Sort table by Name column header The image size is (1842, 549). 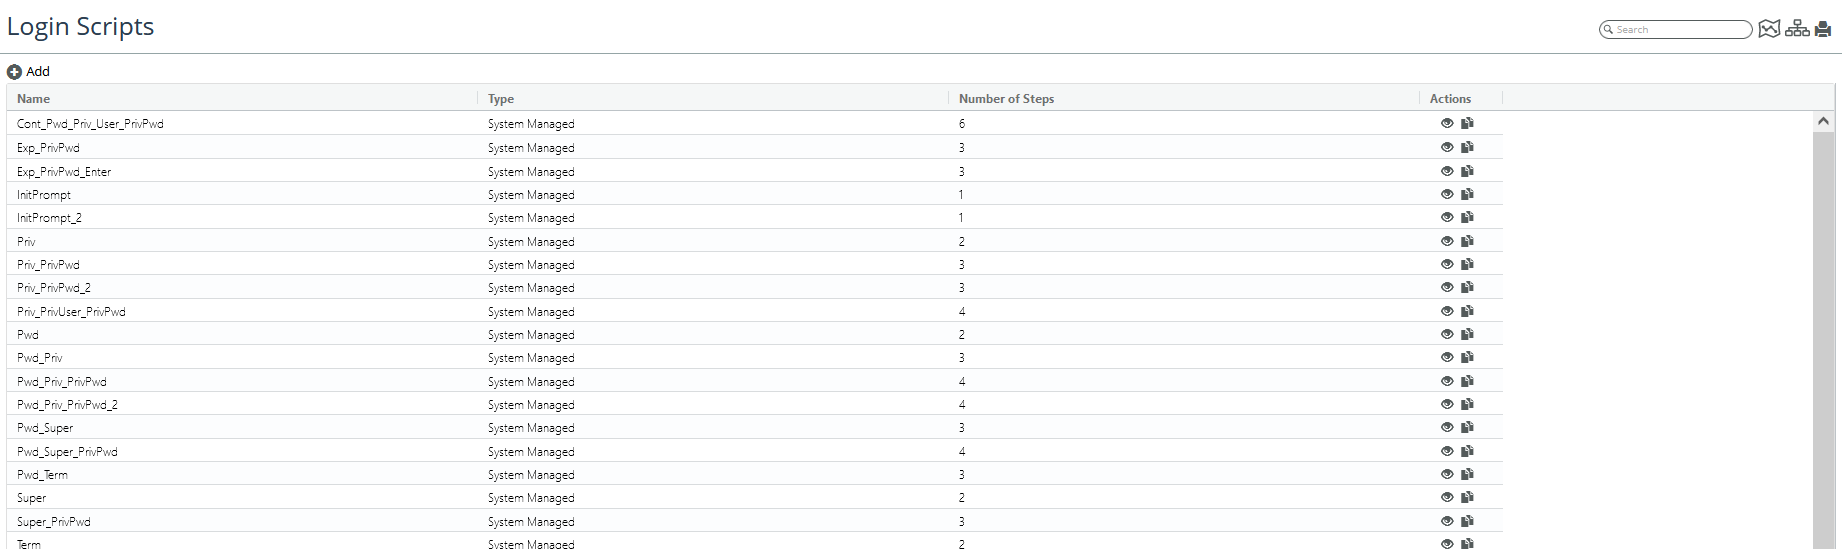tap(34, 99)
